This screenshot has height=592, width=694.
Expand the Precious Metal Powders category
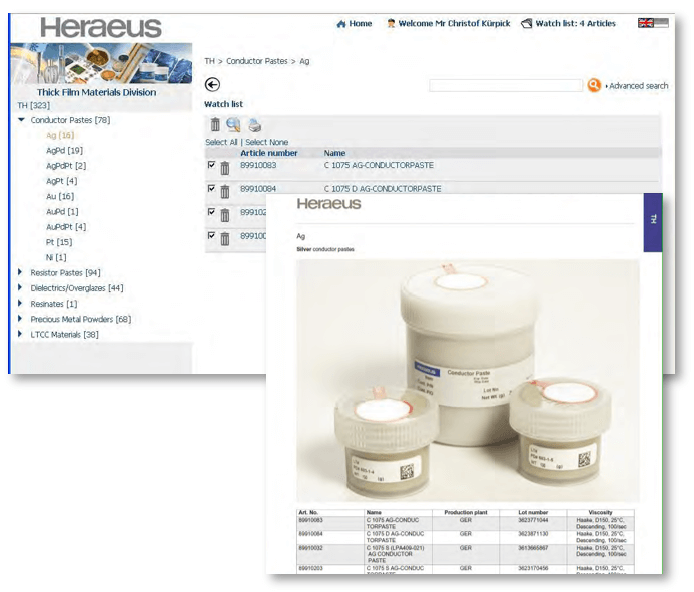tap(19, 319)
